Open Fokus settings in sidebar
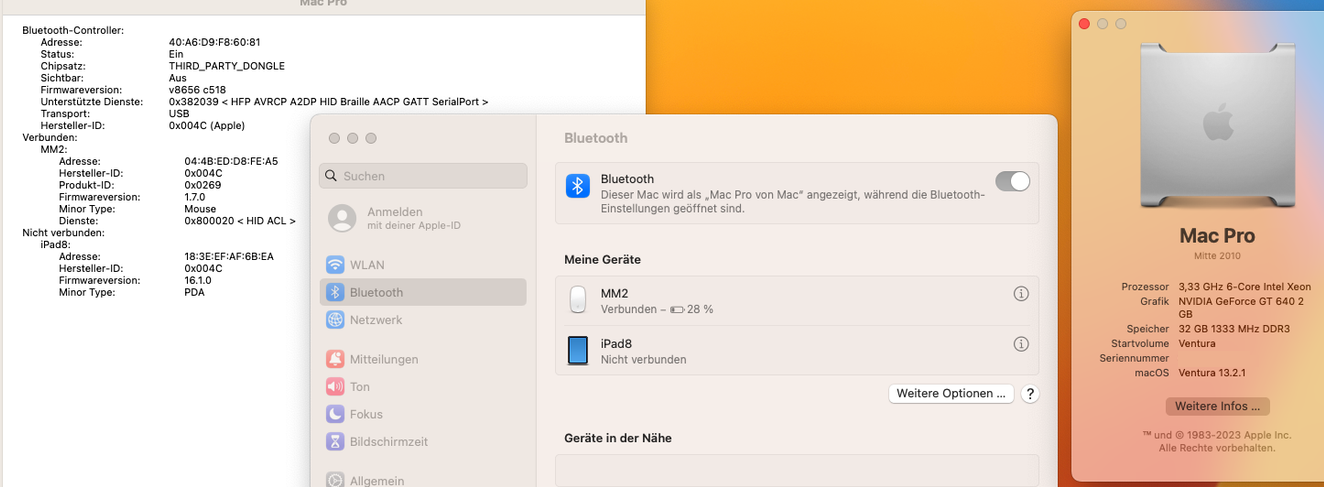This screenshot has height=487, width=1324. [423, 414]
